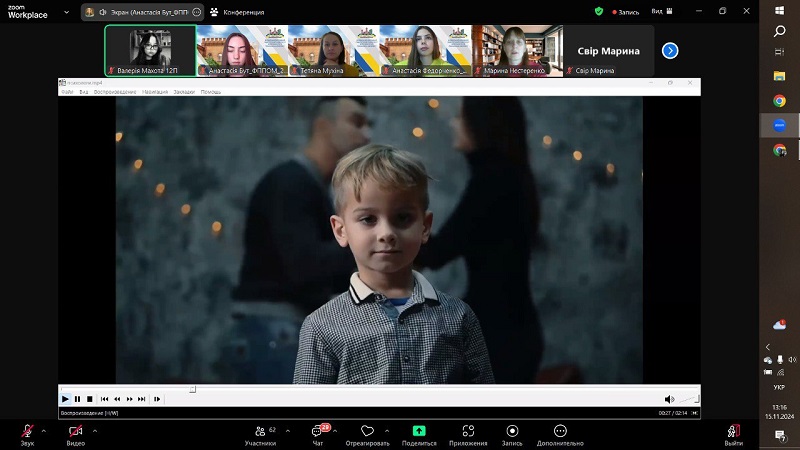Expand video options arrow next to Видео
This screenshot has height=450, width=800.
coord(95,431)
